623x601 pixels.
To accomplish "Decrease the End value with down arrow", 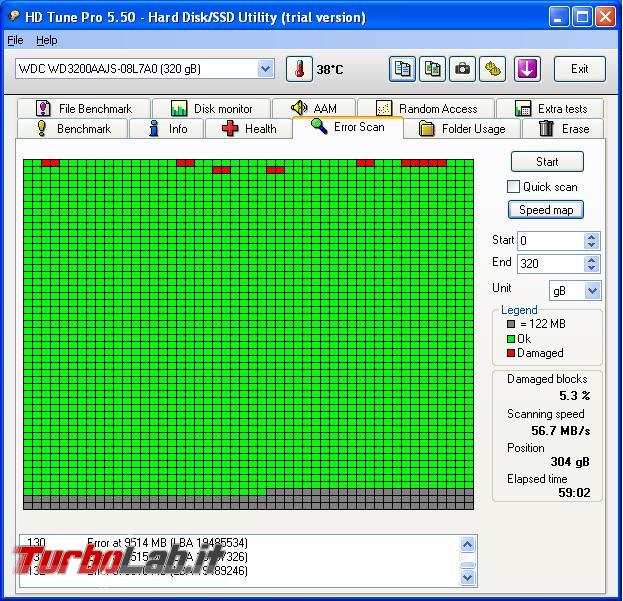I will (591, 268).
